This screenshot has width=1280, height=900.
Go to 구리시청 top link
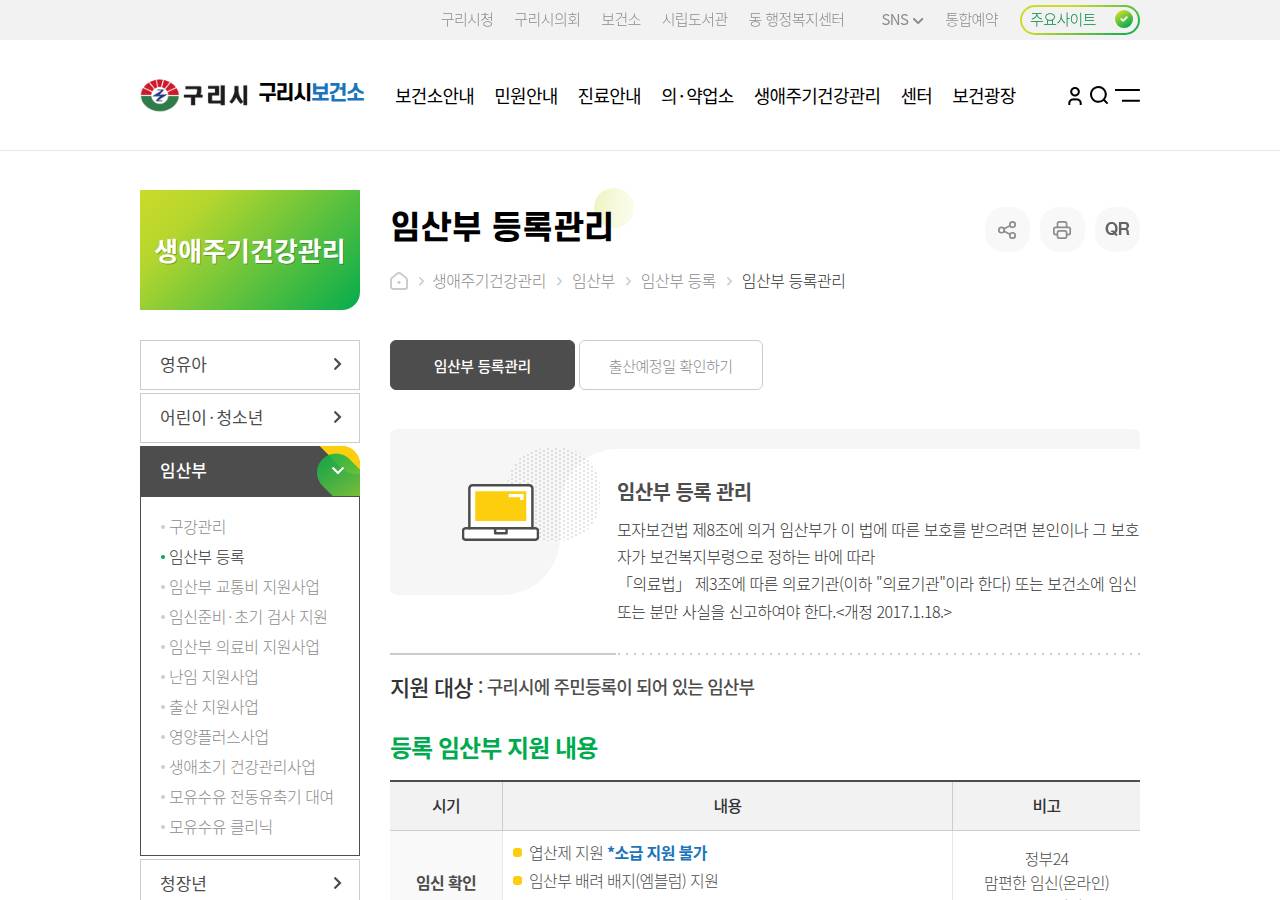point(467,19)
